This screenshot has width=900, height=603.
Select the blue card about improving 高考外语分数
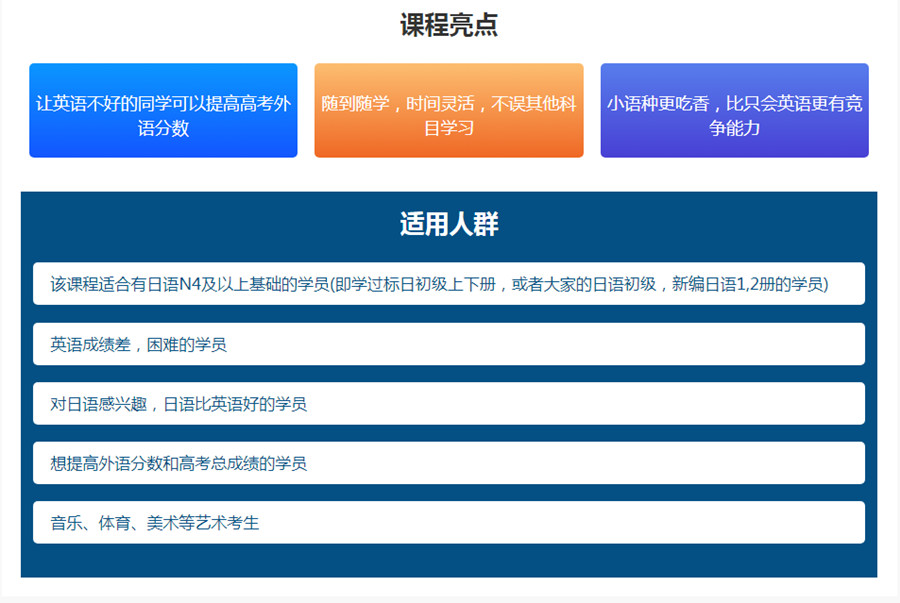(x=163, y=111)
